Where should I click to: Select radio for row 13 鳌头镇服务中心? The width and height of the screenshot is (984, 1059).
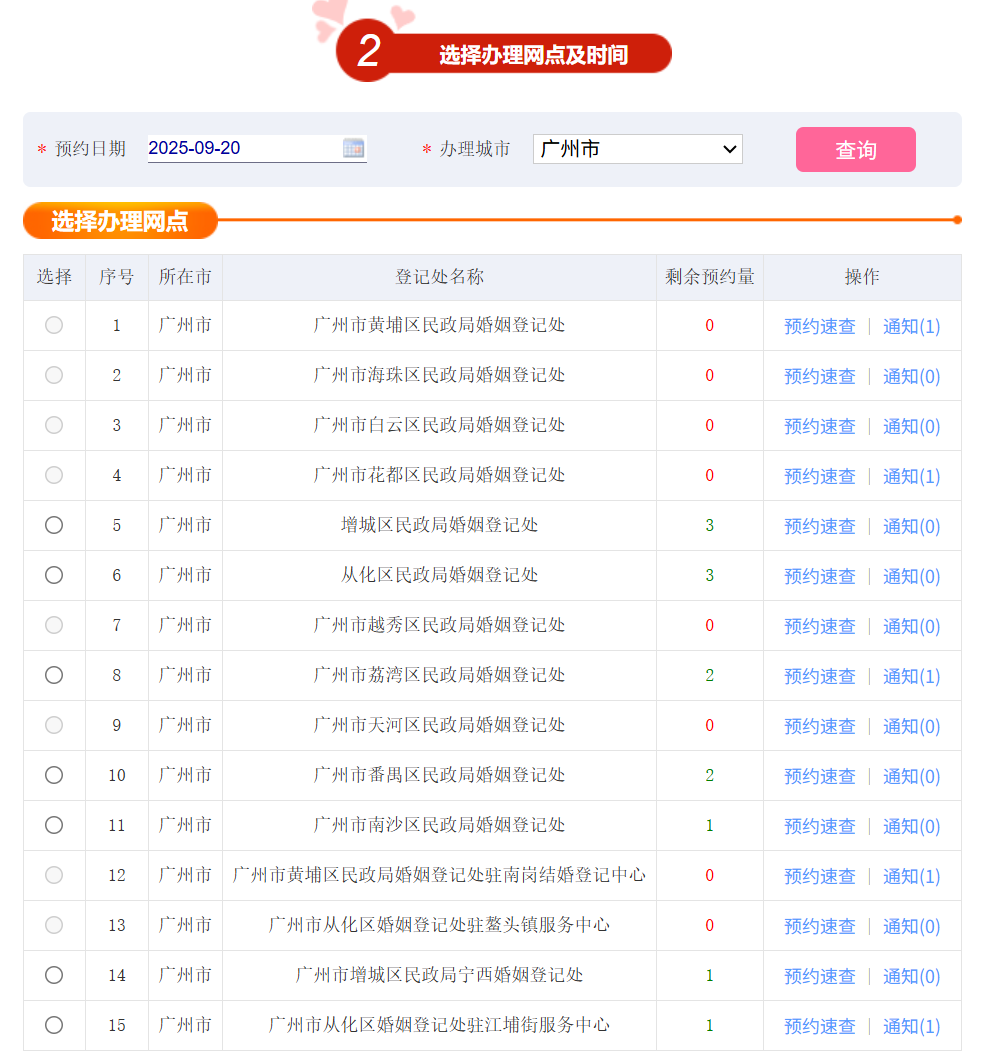point(54,925)
